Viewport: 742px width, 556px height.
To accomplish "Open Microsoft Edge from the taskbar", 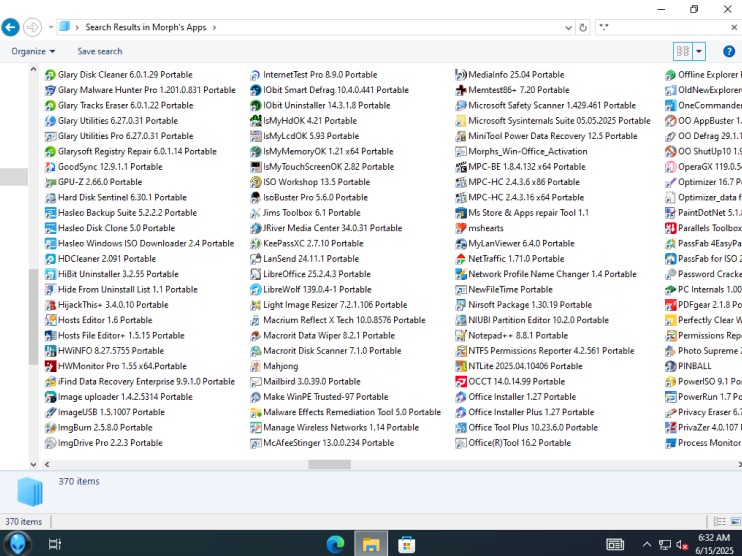I will coord(336,545).
